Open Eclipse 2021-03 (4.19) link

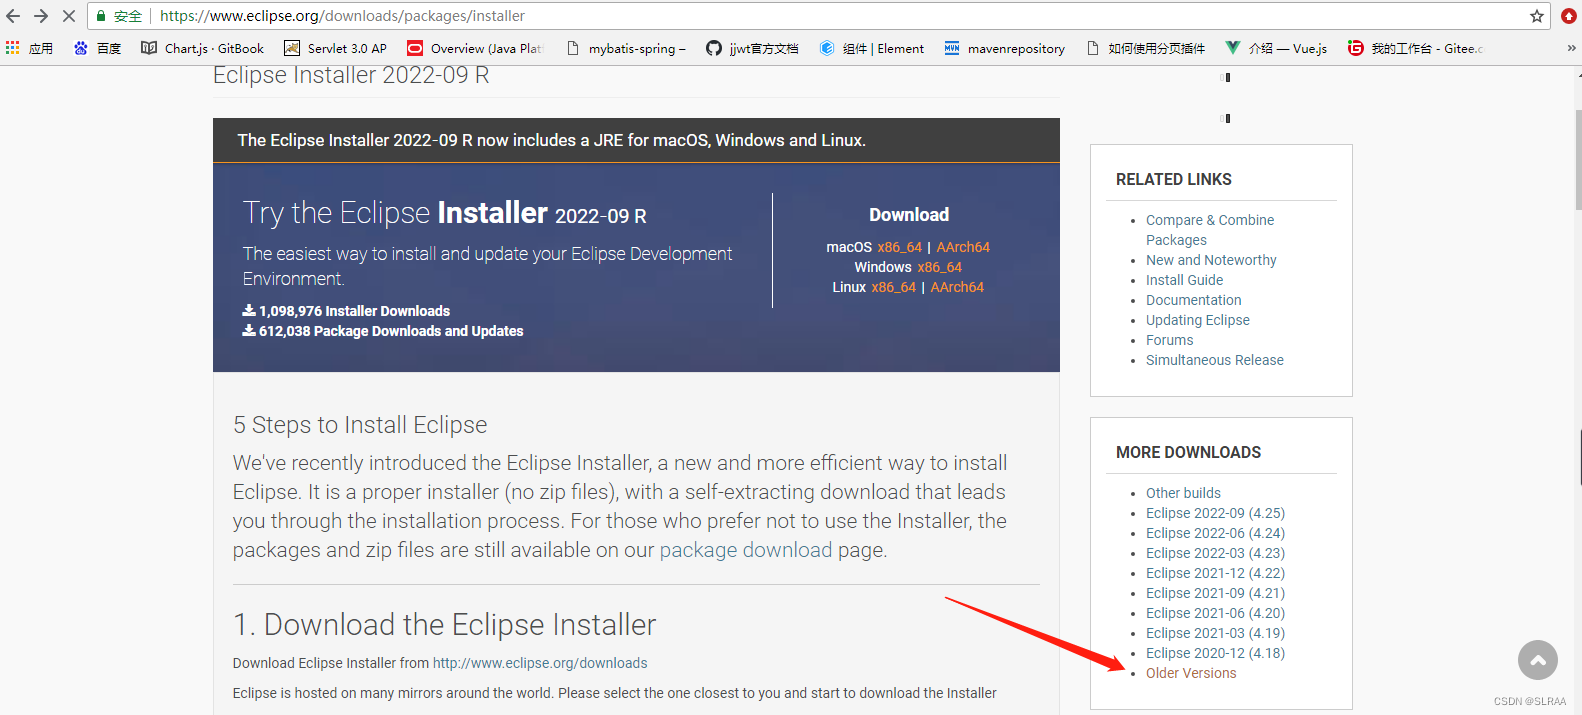1215,633
